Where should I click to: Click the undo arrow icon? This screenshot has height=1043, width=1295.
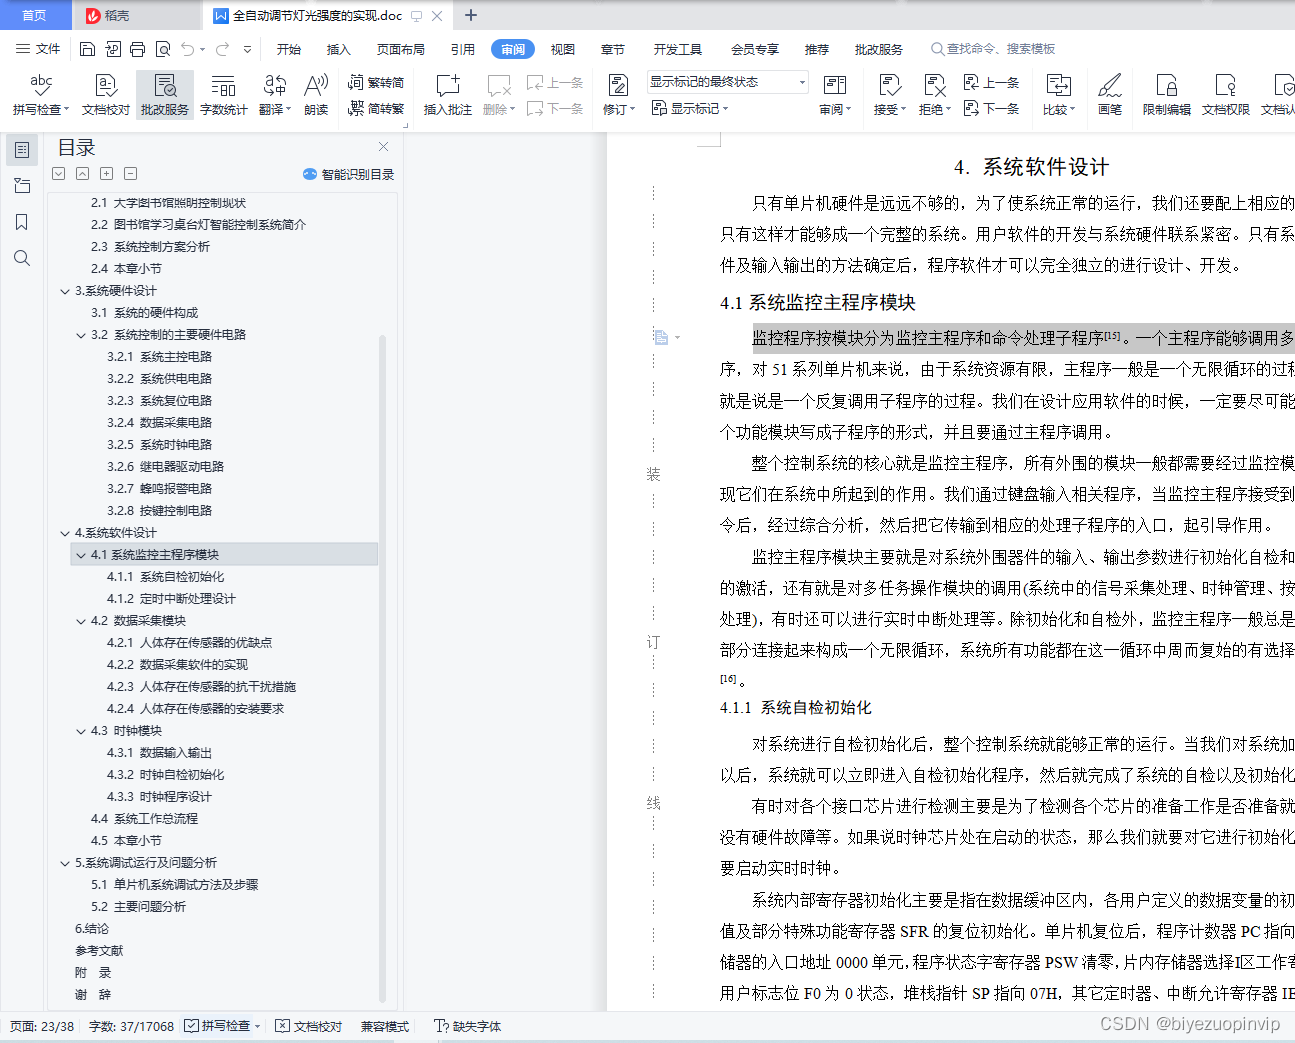(x=189, y=49)
